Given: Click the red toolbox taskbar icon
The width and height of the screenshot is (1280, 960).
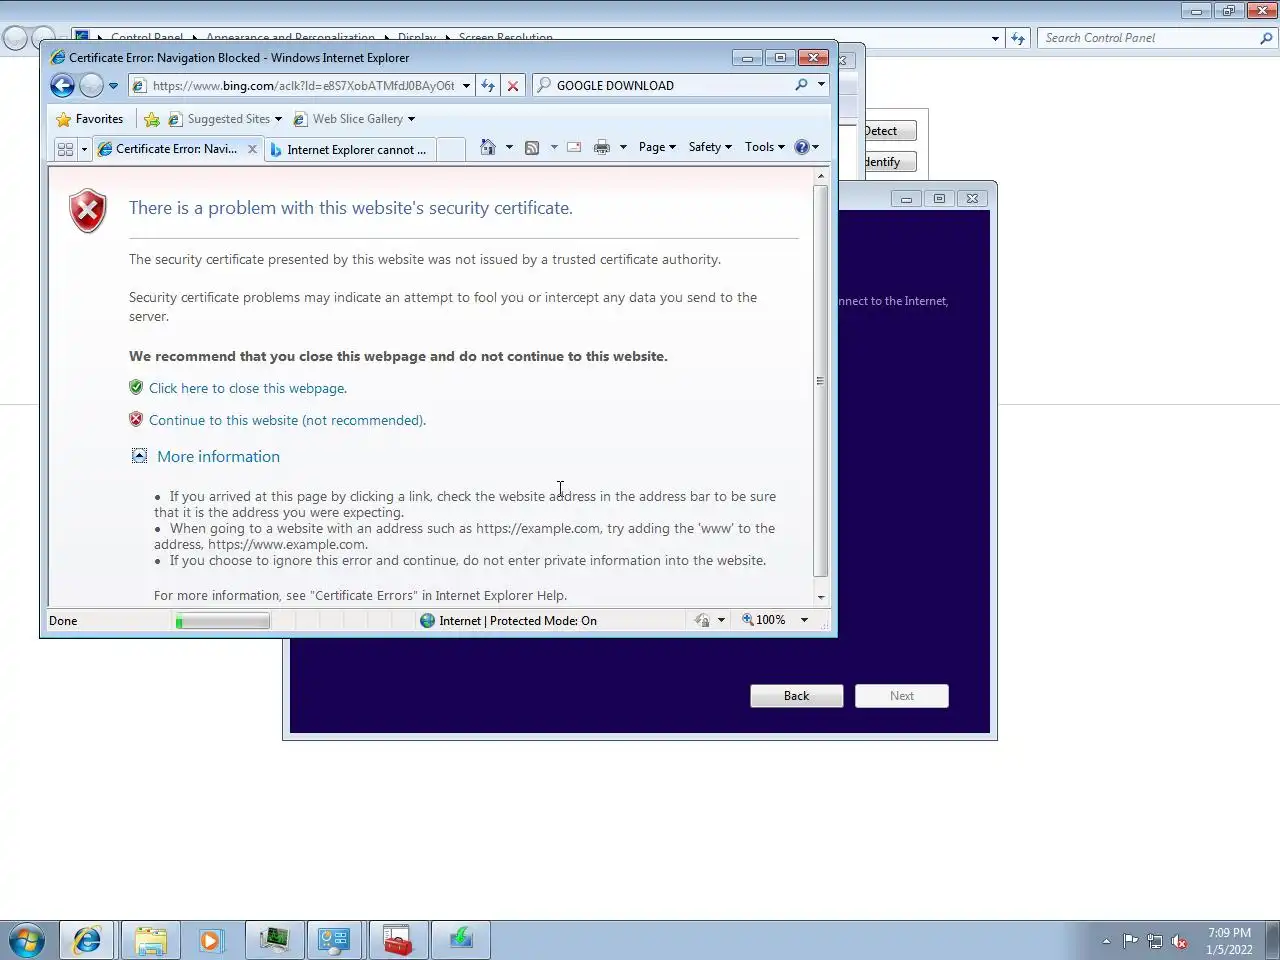Looking at the screenshot, I should click(397, 940).
